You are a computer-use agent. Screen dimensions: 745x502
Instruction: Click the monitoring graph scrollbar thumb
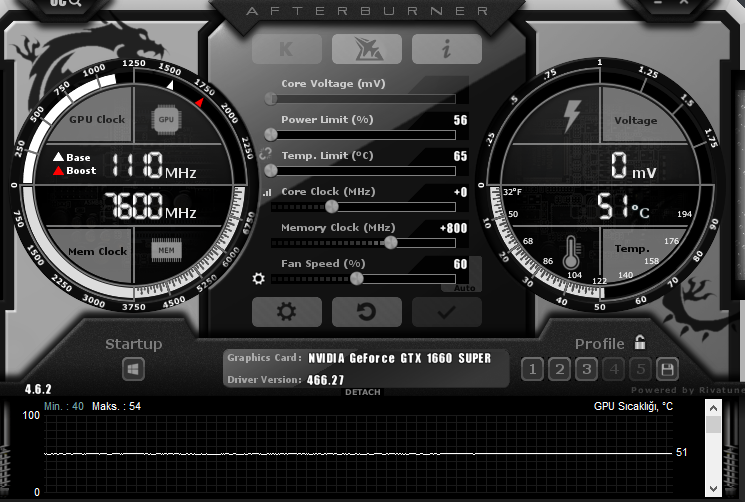click(713, 425)
